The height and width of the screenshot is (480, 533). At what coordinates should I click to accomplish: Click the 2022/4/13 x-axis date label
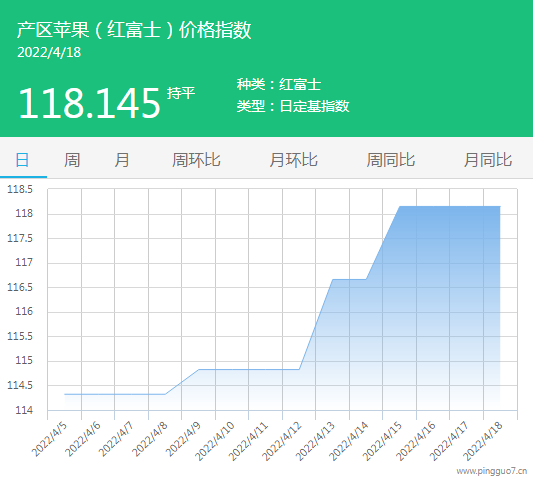click(x=315, y=441)
